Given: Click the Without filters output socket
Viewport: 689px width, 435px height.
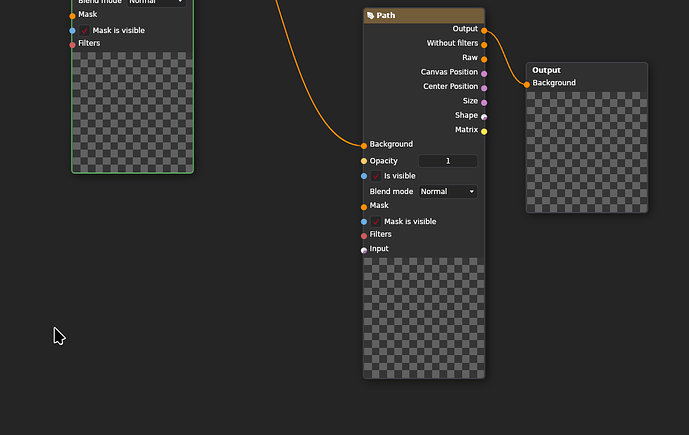Looking at the screenshot, I should (484, 44).
